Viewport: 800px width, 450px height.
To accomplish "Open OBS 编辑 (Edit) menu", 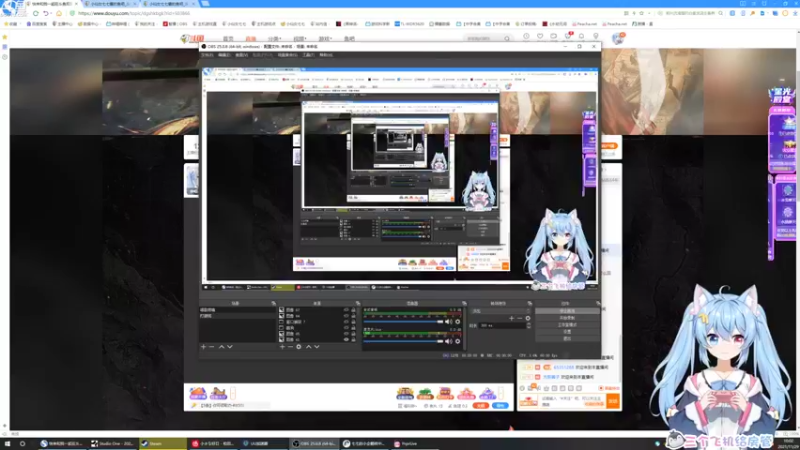I will click(x=224, y=55).
